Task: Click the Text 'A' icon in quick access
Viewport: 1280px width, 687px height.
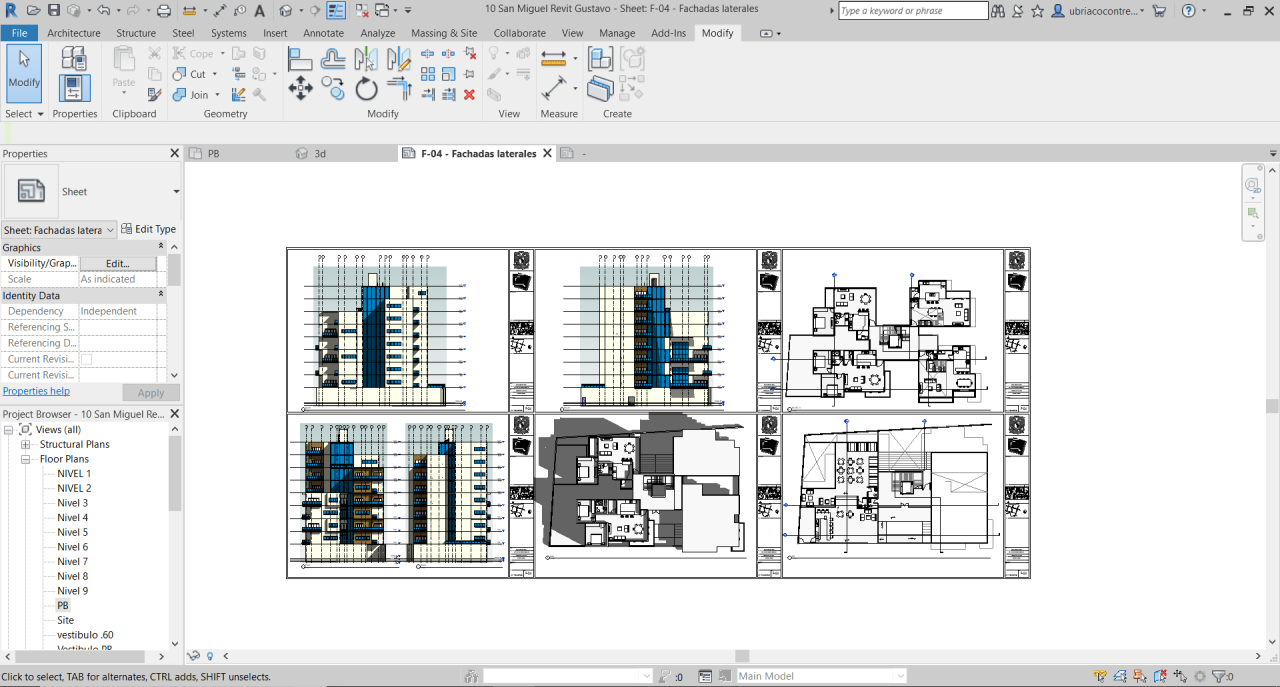Action: (260, 10)
